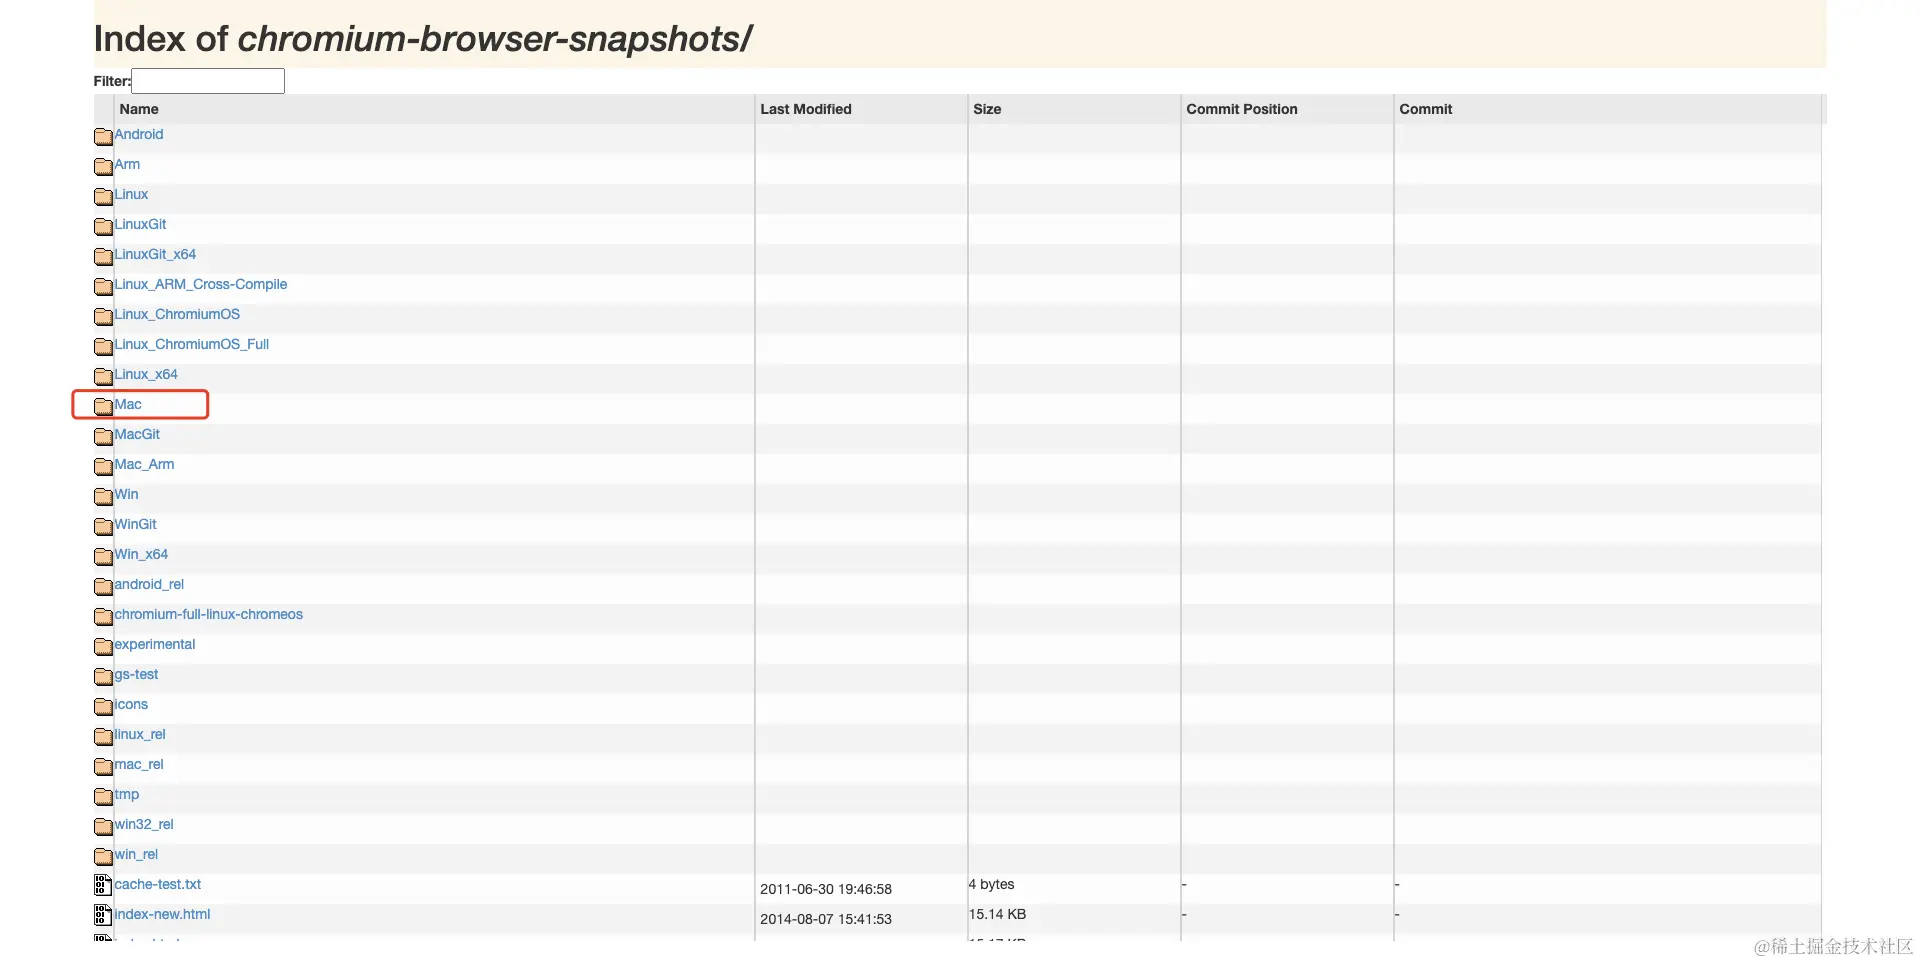This screenshot has height=963, width=1920.
Task: Open the gs-test directory link
Action: click(x=136, y=674)
